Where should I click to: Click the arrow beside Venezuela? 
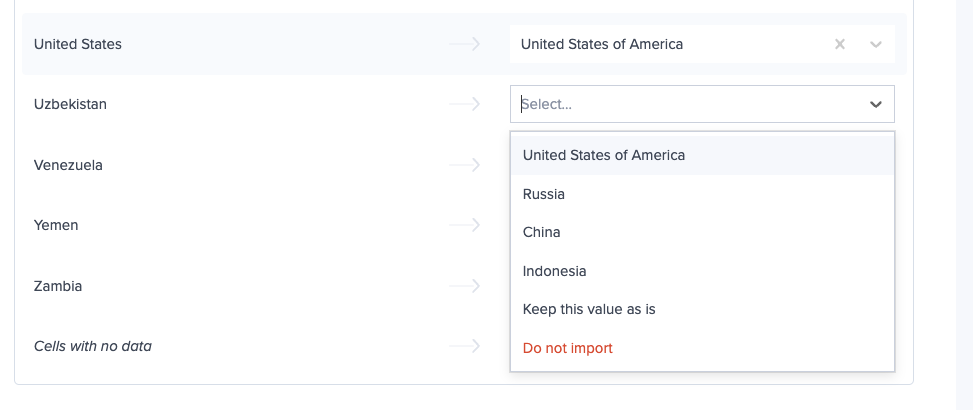(x=464, y=165)
